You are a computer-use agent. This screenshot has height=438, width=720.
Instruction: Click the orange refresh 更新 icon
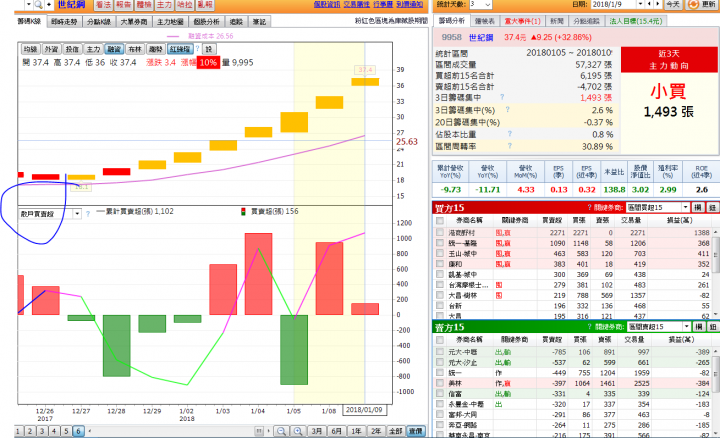coord(692,4)
